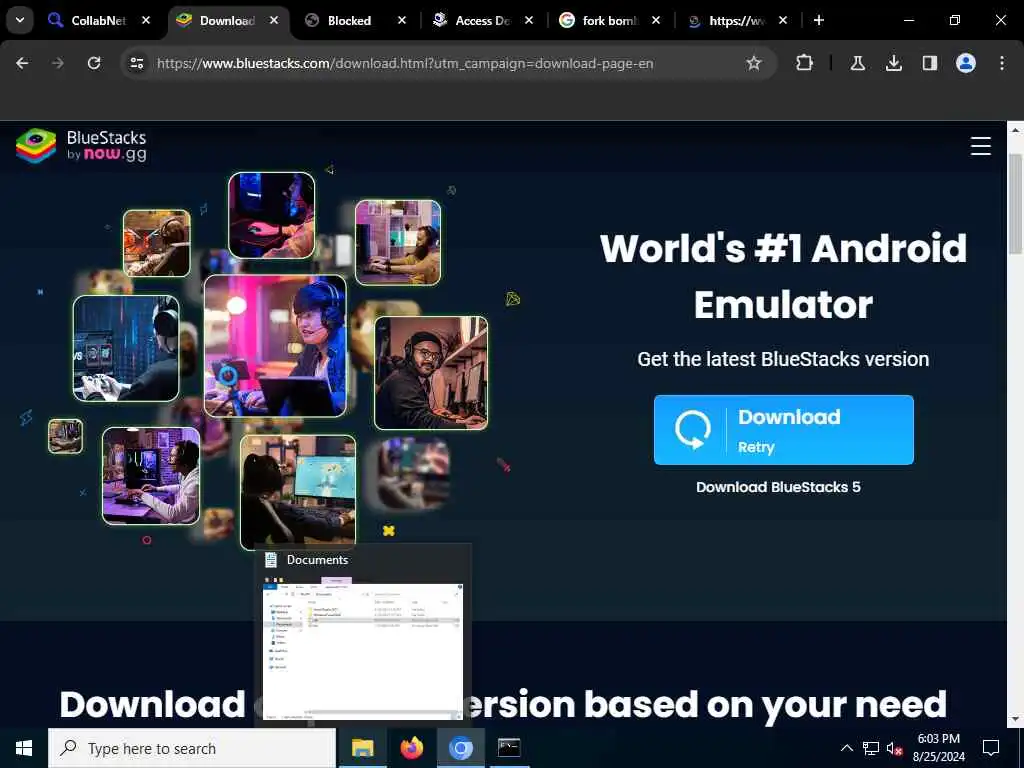Open Chrome Labs flask icon
This screenshot has width=1024, height=768.
coord(857,63)
